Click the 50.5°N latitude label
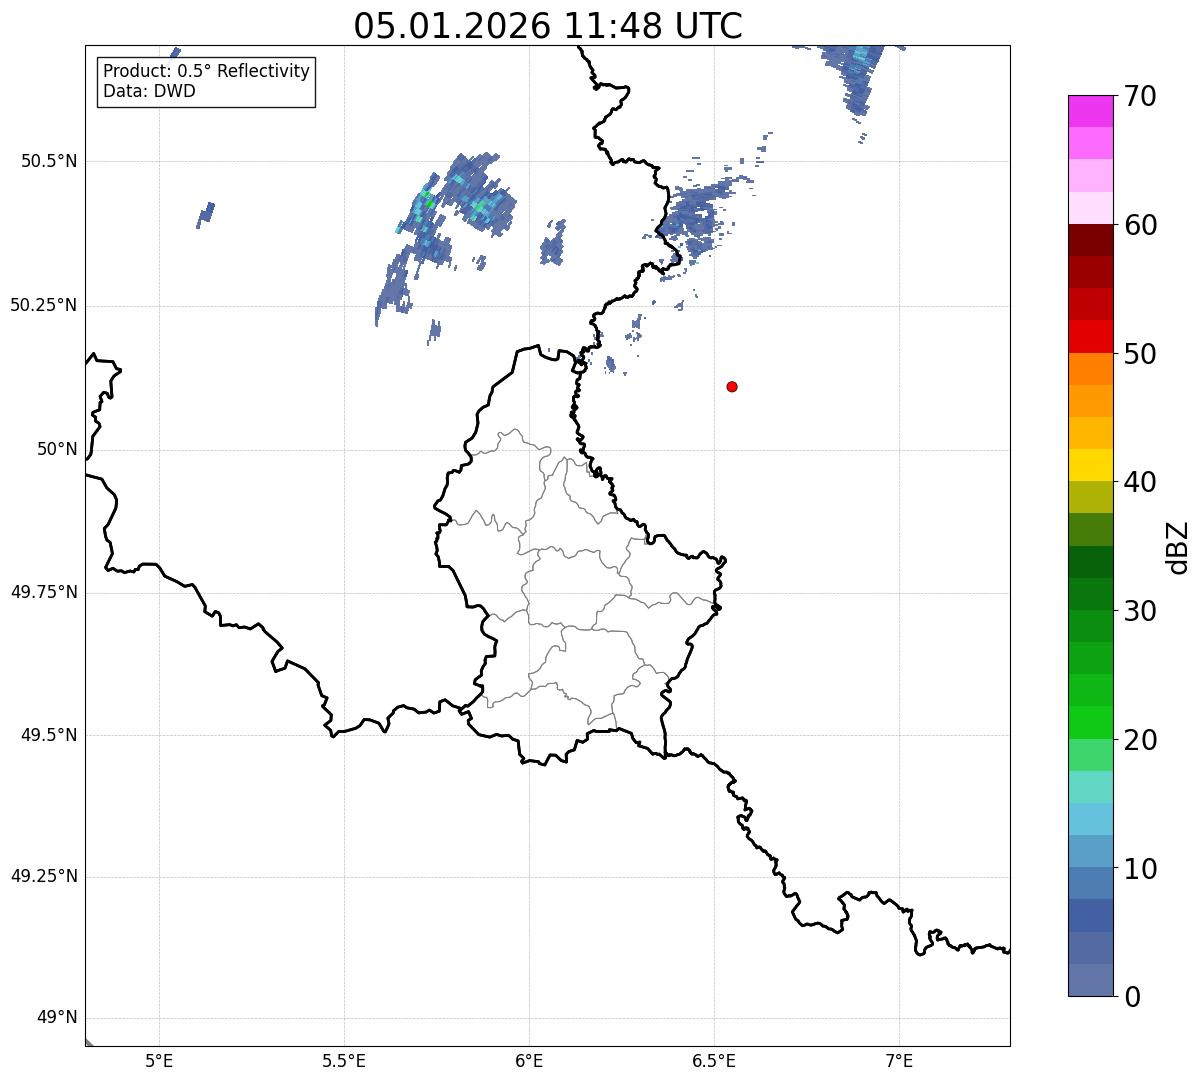The image size is (1202, 1081). 49,161
